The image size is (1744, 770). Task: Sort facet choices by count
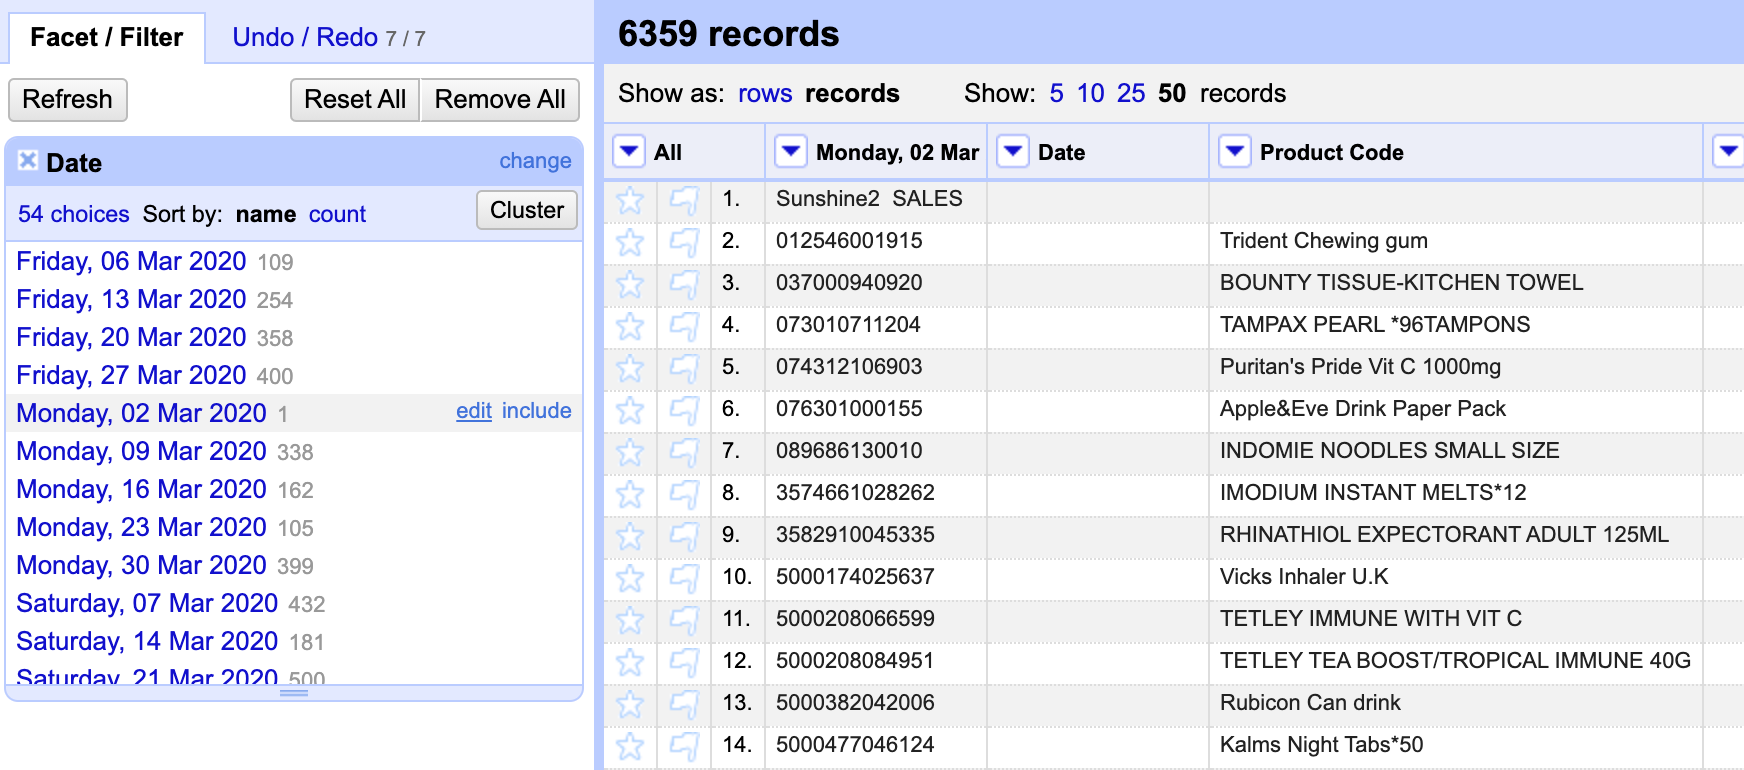(x=337, y=214)
